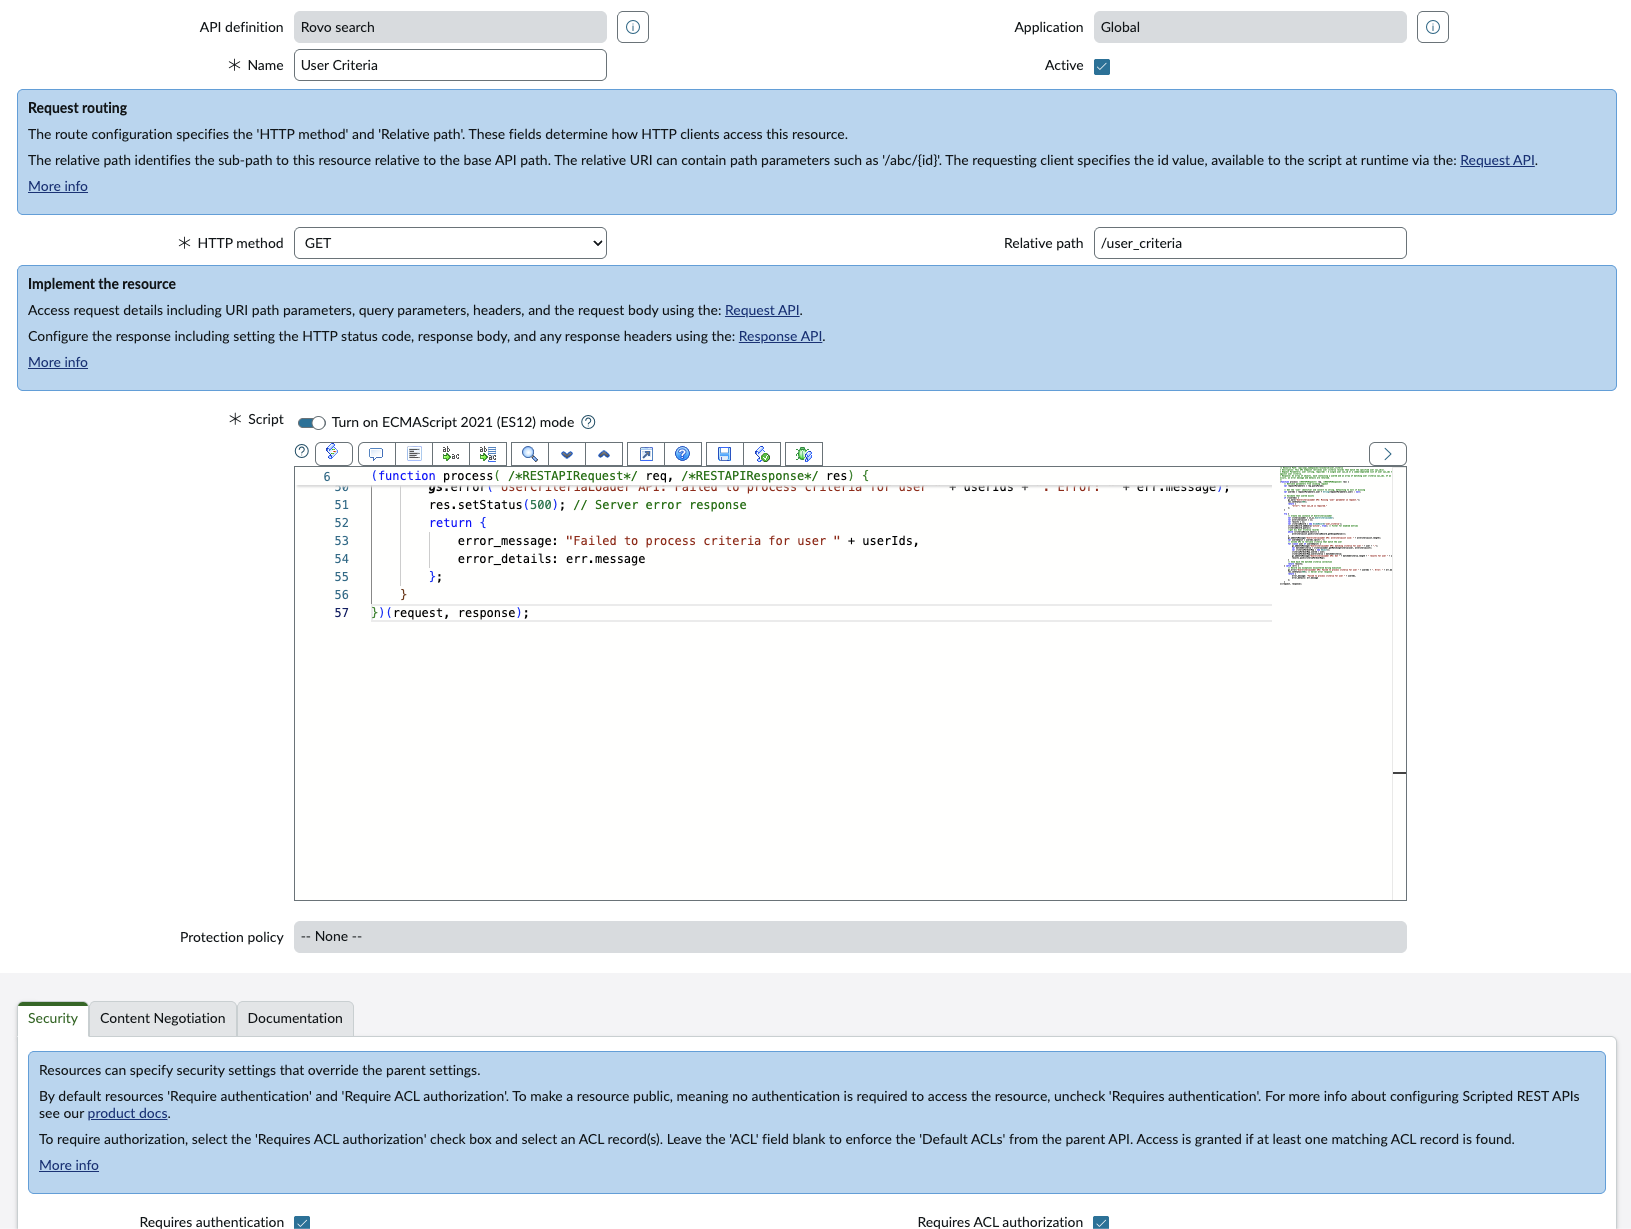Click the Protection policy None field

(850, 937)
